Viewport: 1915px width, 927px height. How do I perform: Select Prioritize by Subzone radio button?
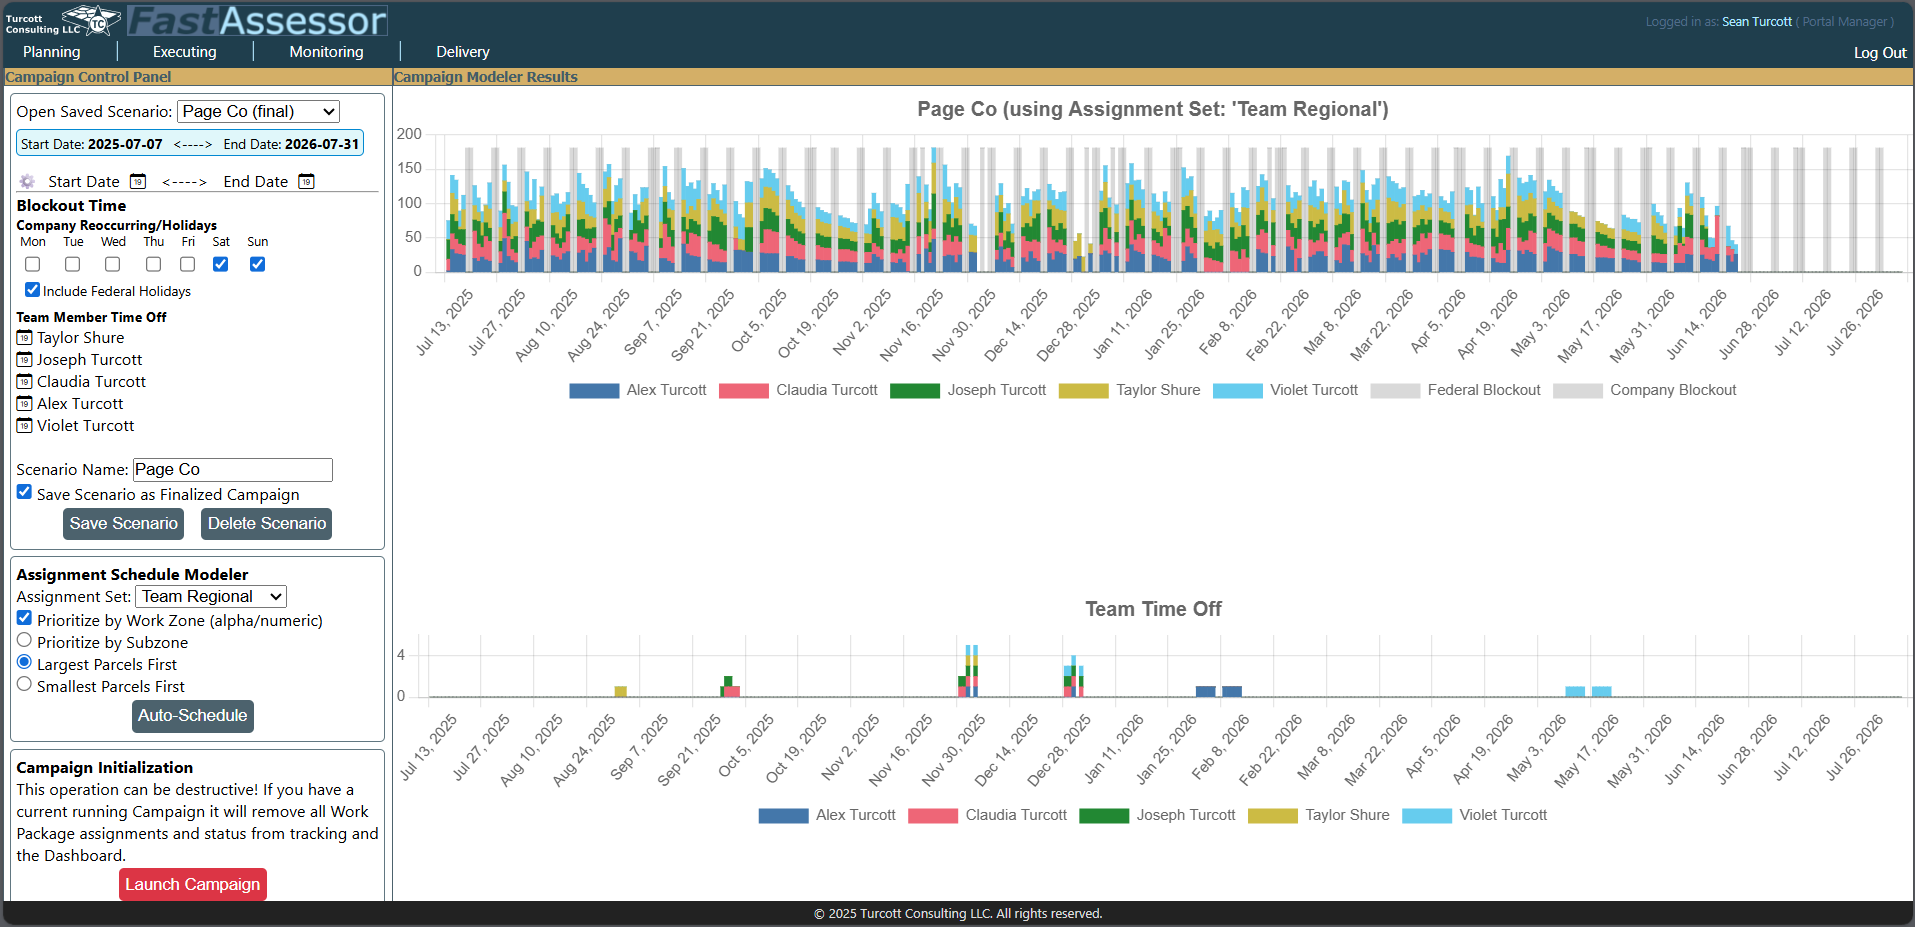pyautogui.click(x=24, y=641)
